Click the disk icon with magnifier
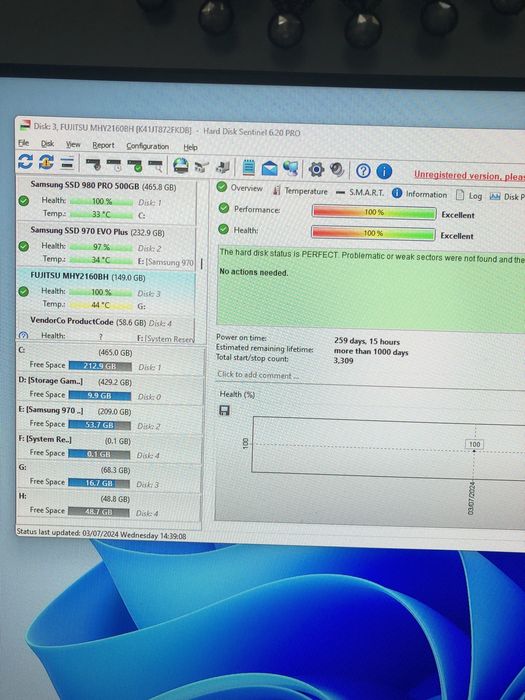Image resolution: width=525 pixels, height=700 pixels. [156, 166]
